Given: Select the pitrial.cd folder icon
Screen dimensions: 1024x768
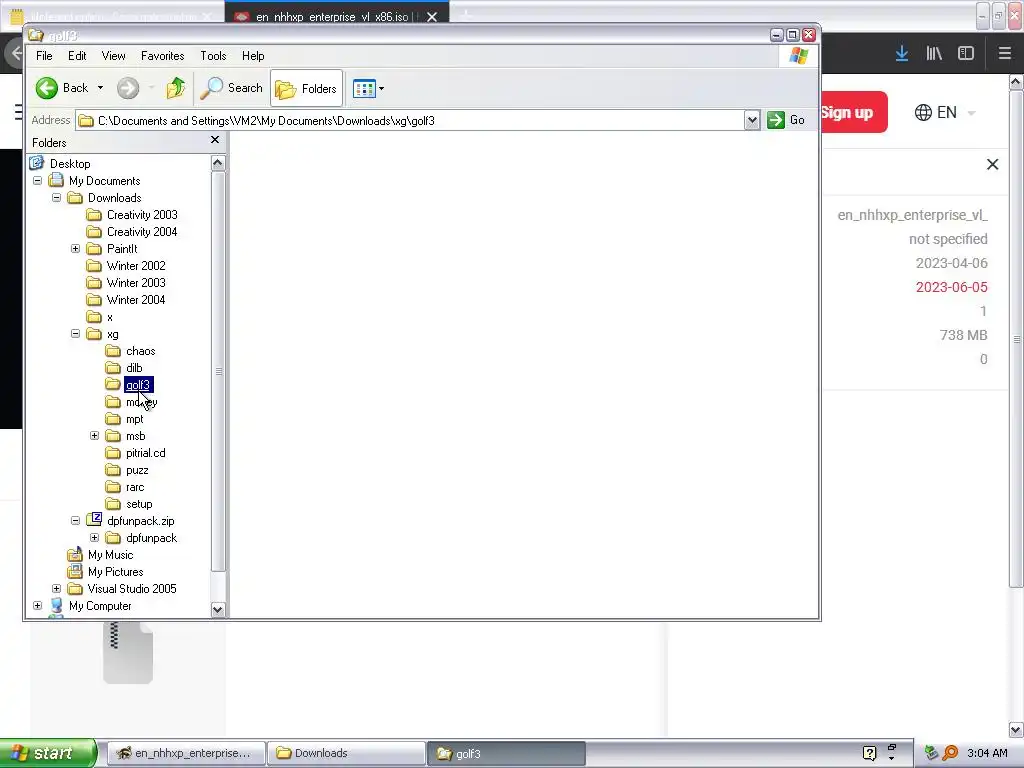Looking at the screenshot, I should 114,453.
